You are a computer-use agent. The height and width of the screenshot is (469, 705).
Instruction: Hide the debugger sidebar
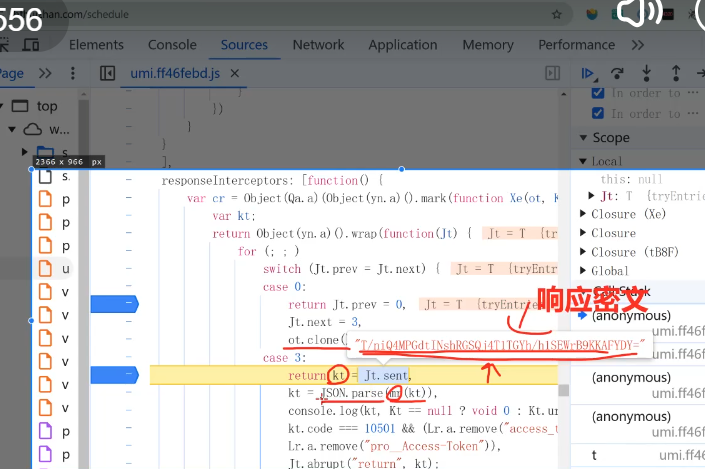tap(553, 73)
